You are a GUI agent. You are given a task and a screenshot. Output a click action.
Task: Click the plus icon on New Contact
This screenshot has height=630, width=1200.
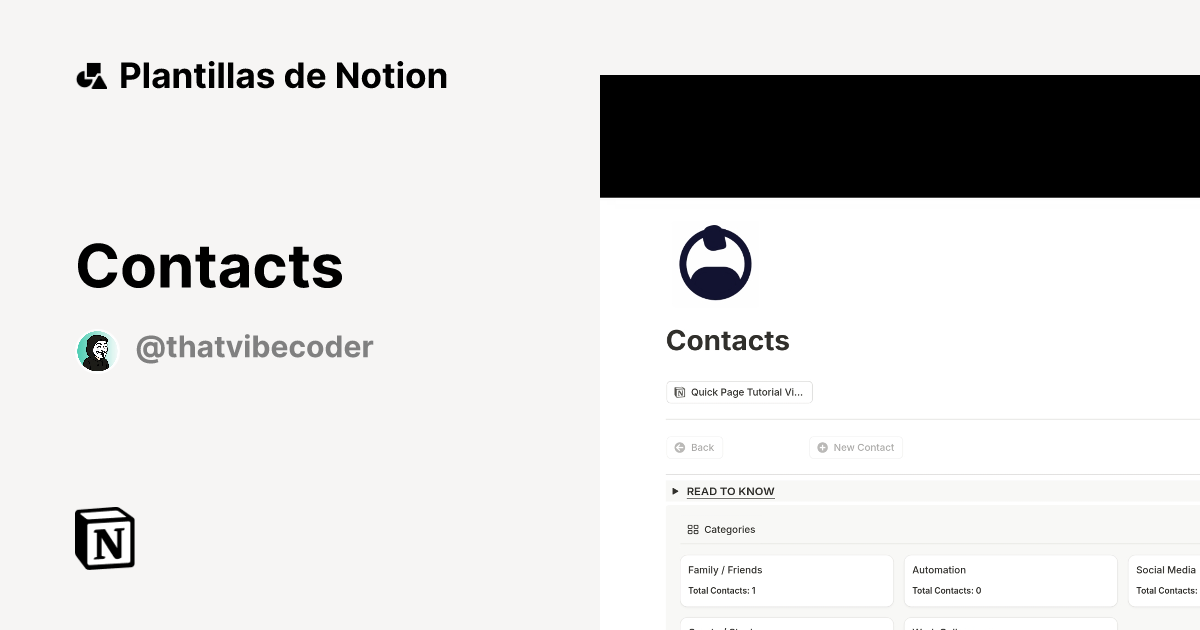tap(821, 447)
